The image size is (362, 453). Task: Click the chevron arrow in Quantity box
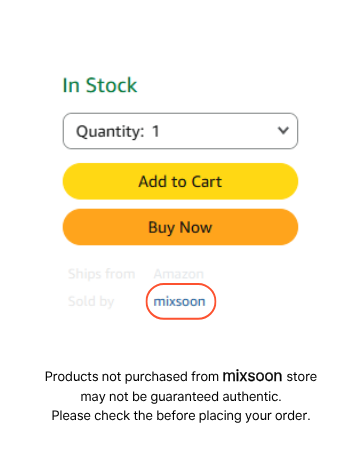283,130
